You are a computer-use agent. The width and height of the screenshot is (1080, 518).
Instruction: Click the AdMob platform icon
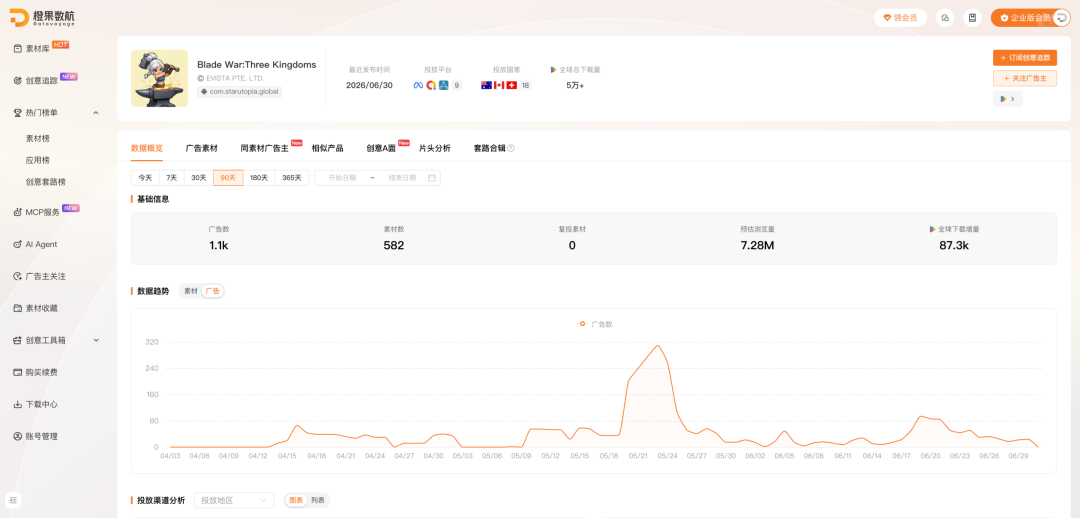[x=431, y=85]
